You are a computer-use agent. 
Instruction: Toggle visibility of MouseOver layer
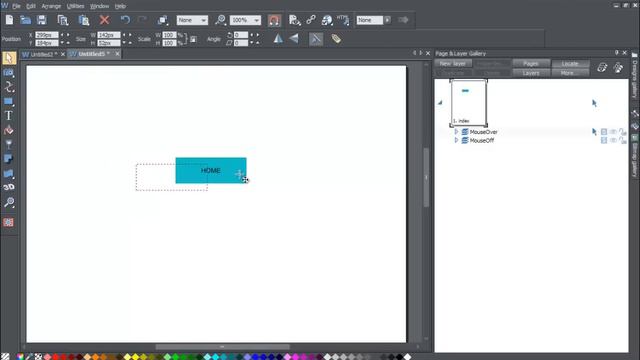pos(613,132)
